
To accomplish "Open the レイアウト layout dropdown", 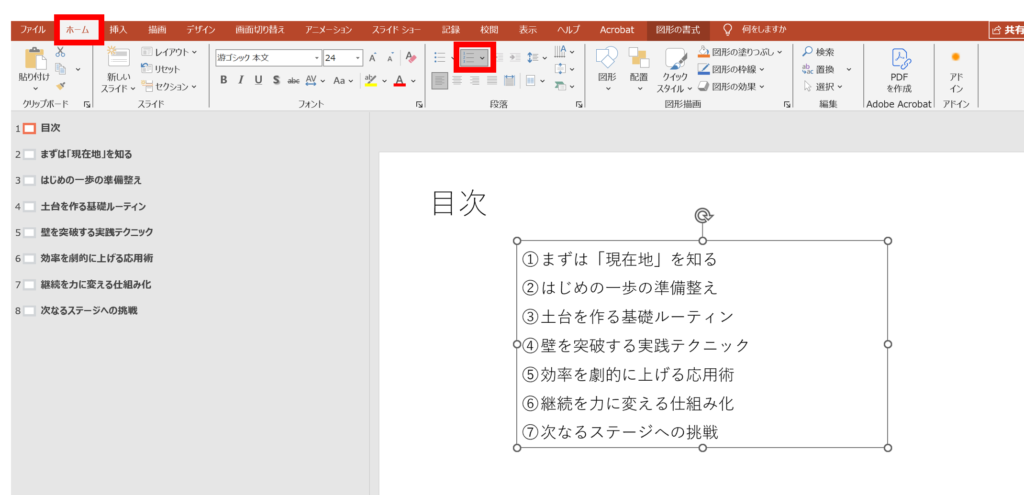I will click(168, 51).
